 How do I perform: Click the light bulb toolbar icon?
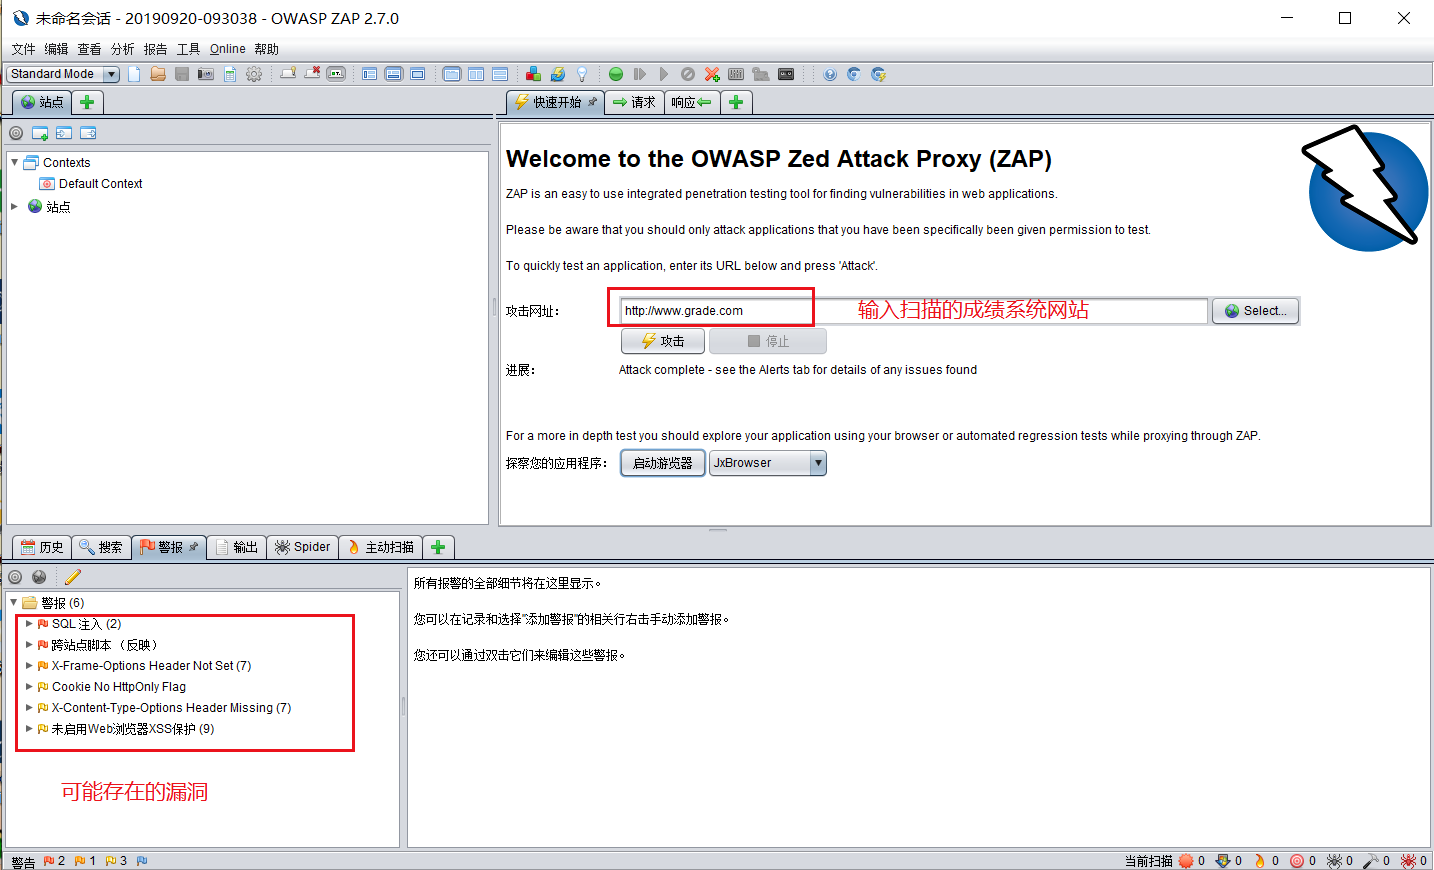tap(582, 74)
